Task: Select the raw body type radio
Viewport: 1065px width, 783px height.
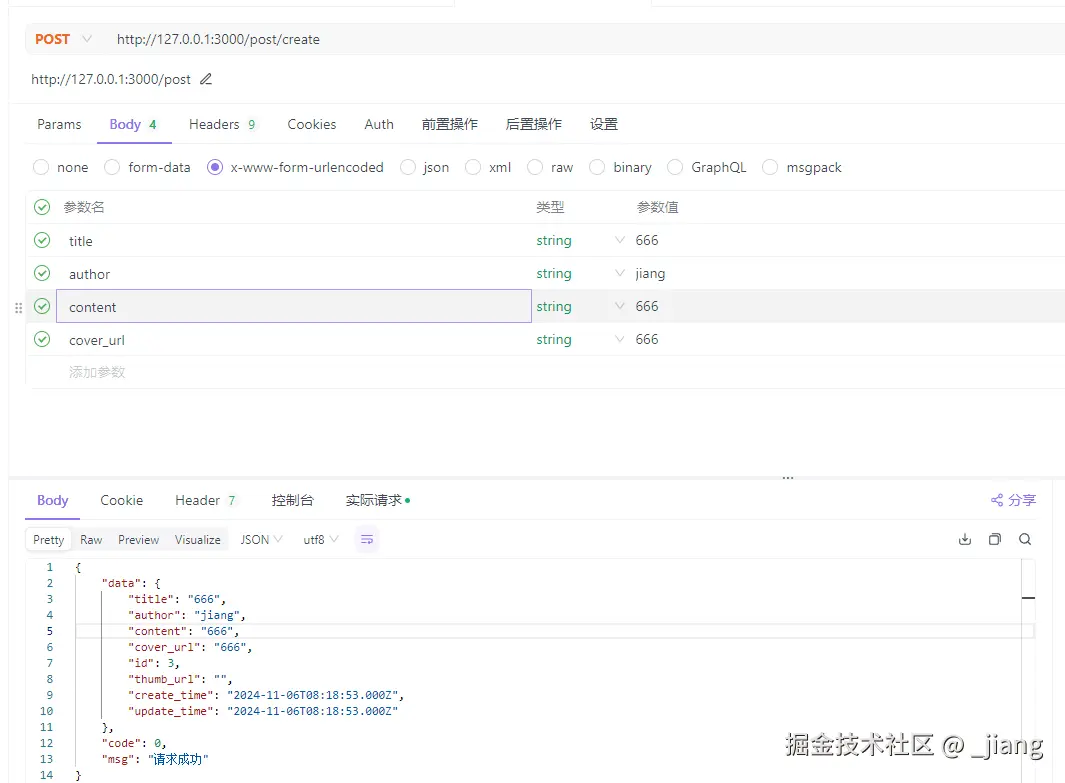Action: [535, 167]
